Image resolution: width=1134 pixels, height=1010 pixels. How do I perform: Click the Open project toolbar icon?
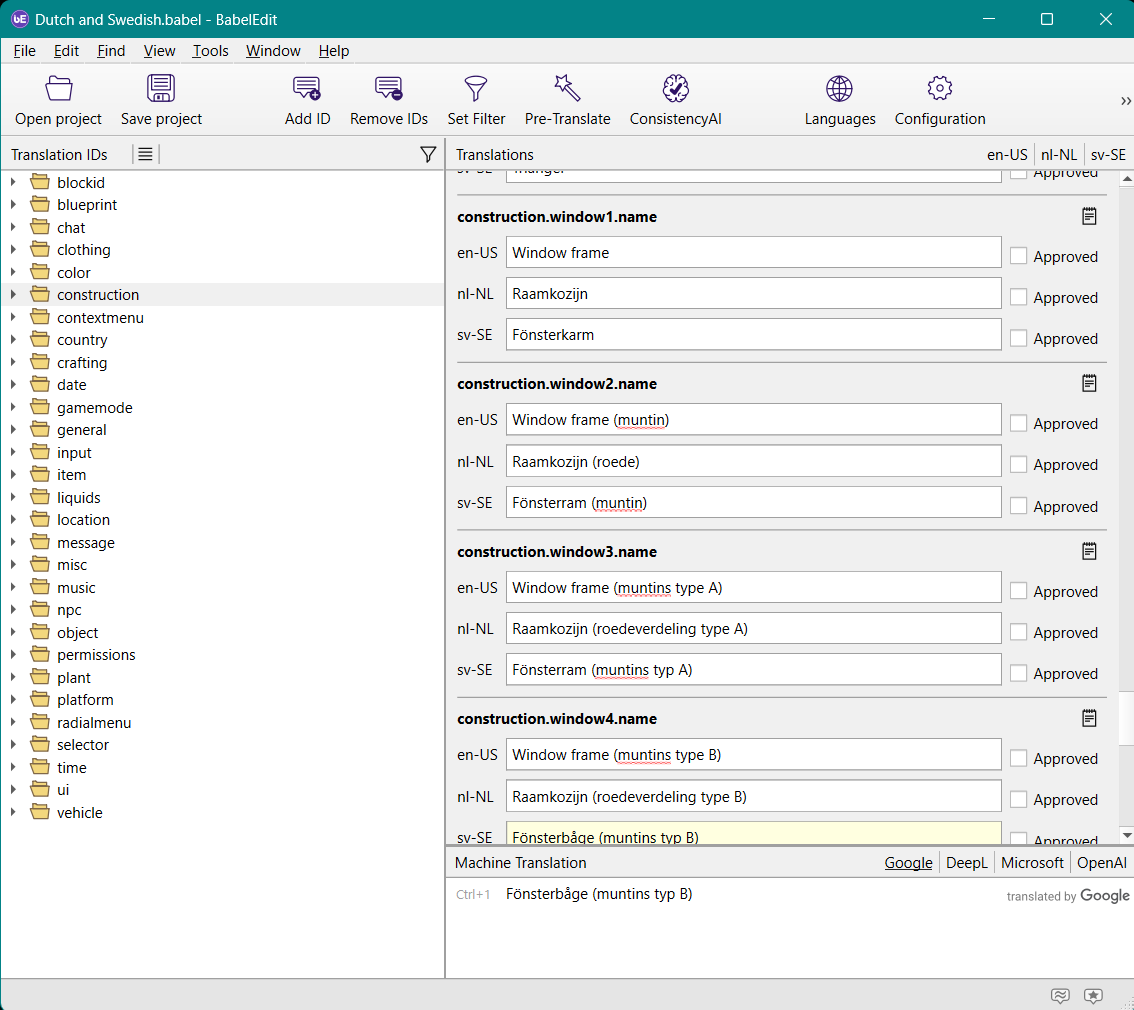coord(59,89)
